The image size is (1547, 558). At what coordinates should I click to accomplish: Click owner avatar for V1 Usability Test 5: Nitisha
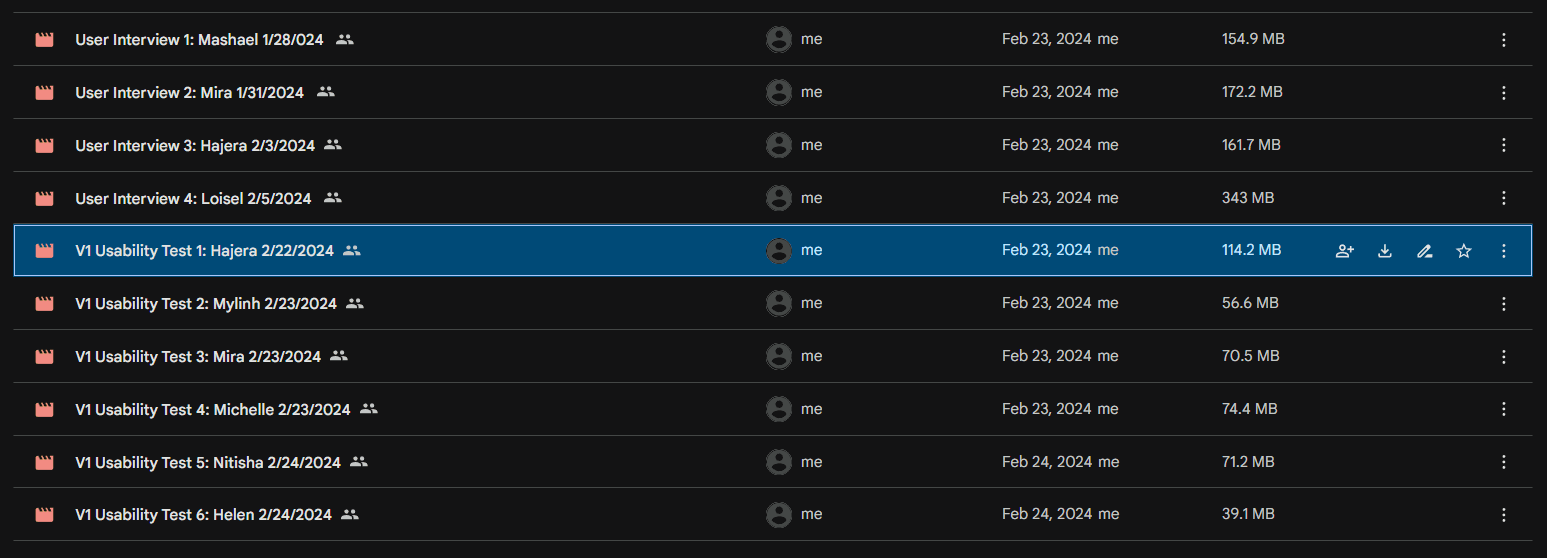779,462
